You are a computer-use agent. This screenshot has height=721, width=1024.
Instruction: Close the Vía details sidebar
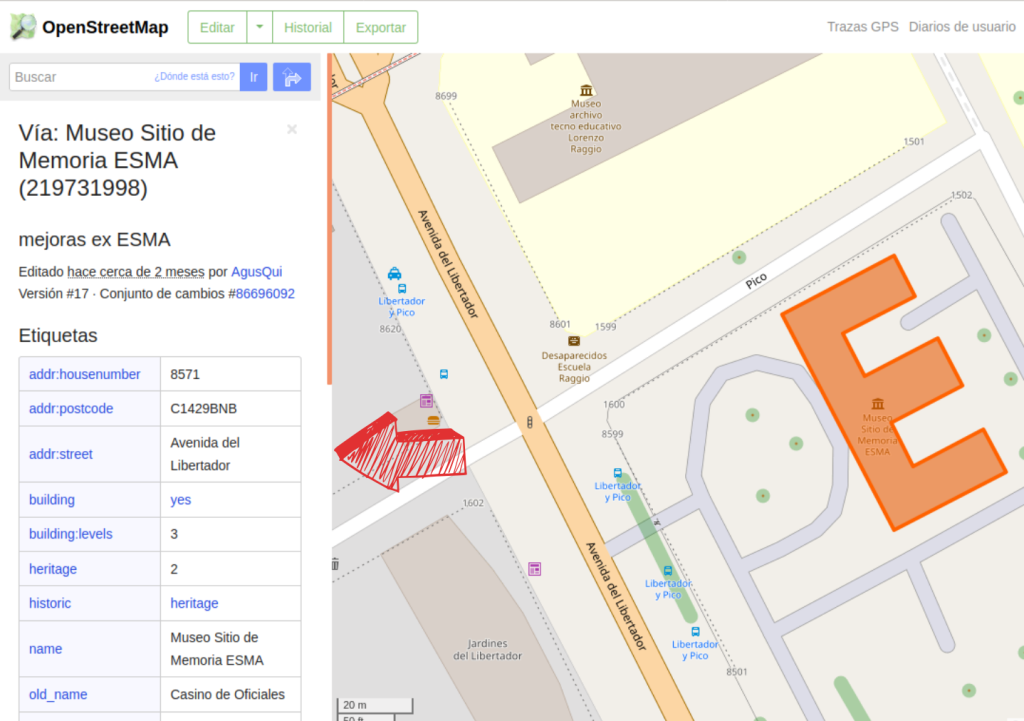(x=292, y=129)
